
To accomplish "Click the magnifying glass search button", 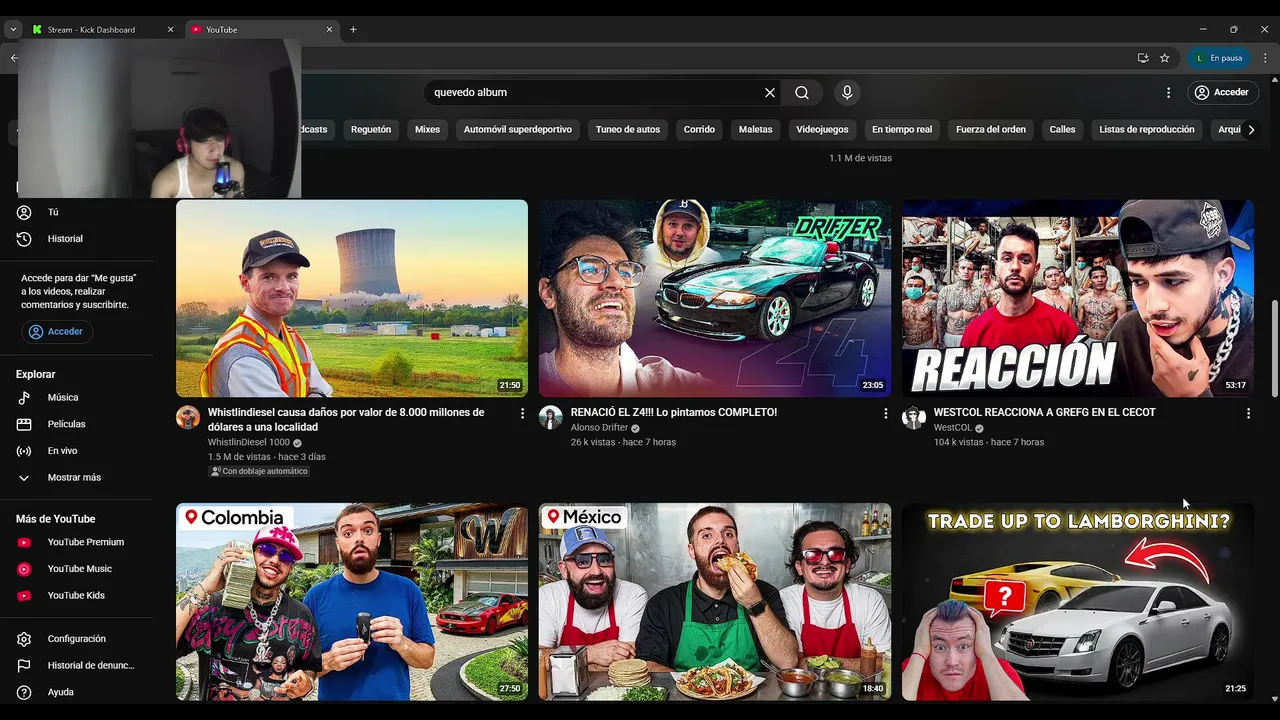I will pyautogui.click(x=802, y=92).
